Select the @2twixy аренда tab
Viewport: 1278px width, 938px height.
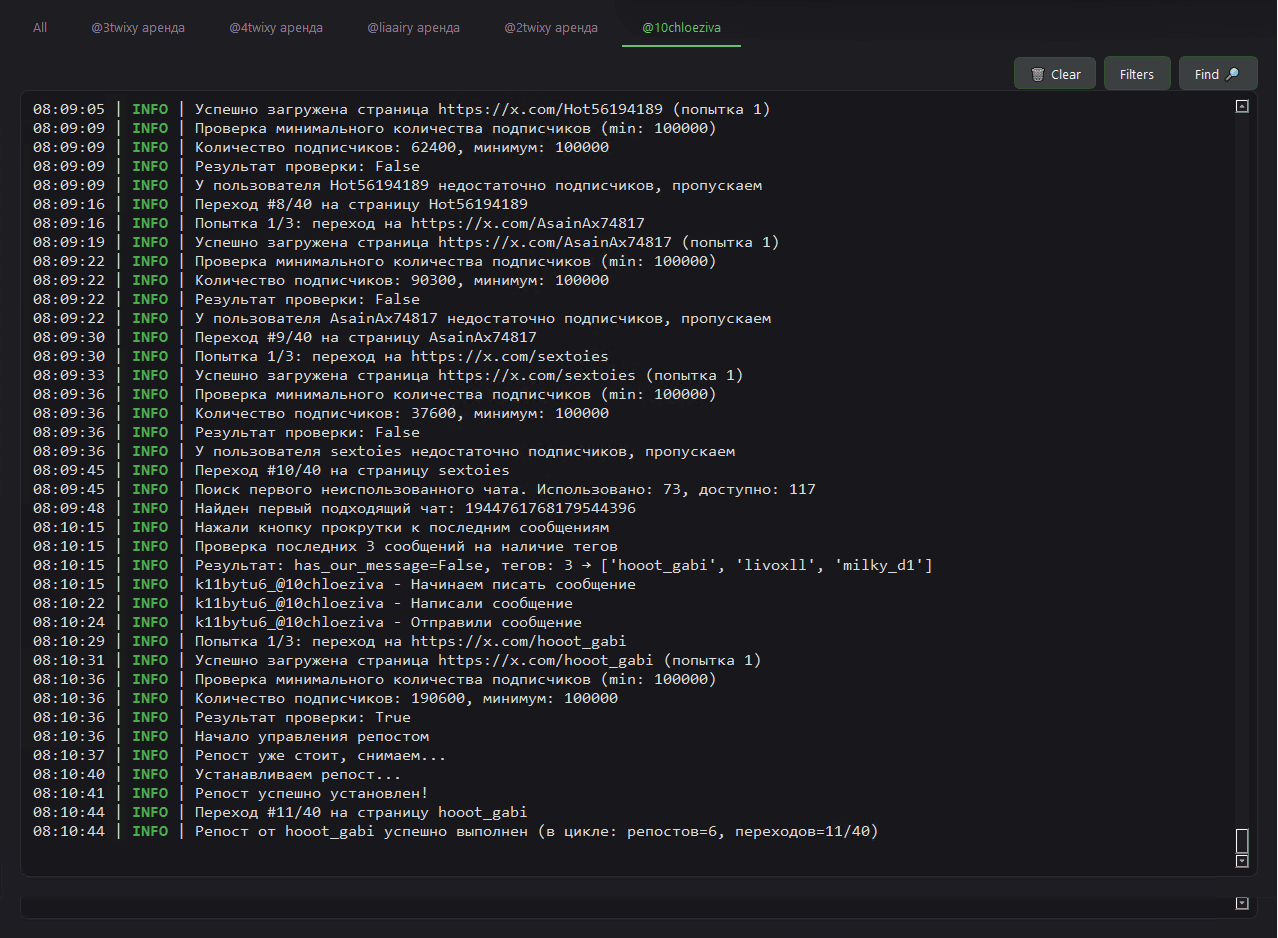pos(551,28)
